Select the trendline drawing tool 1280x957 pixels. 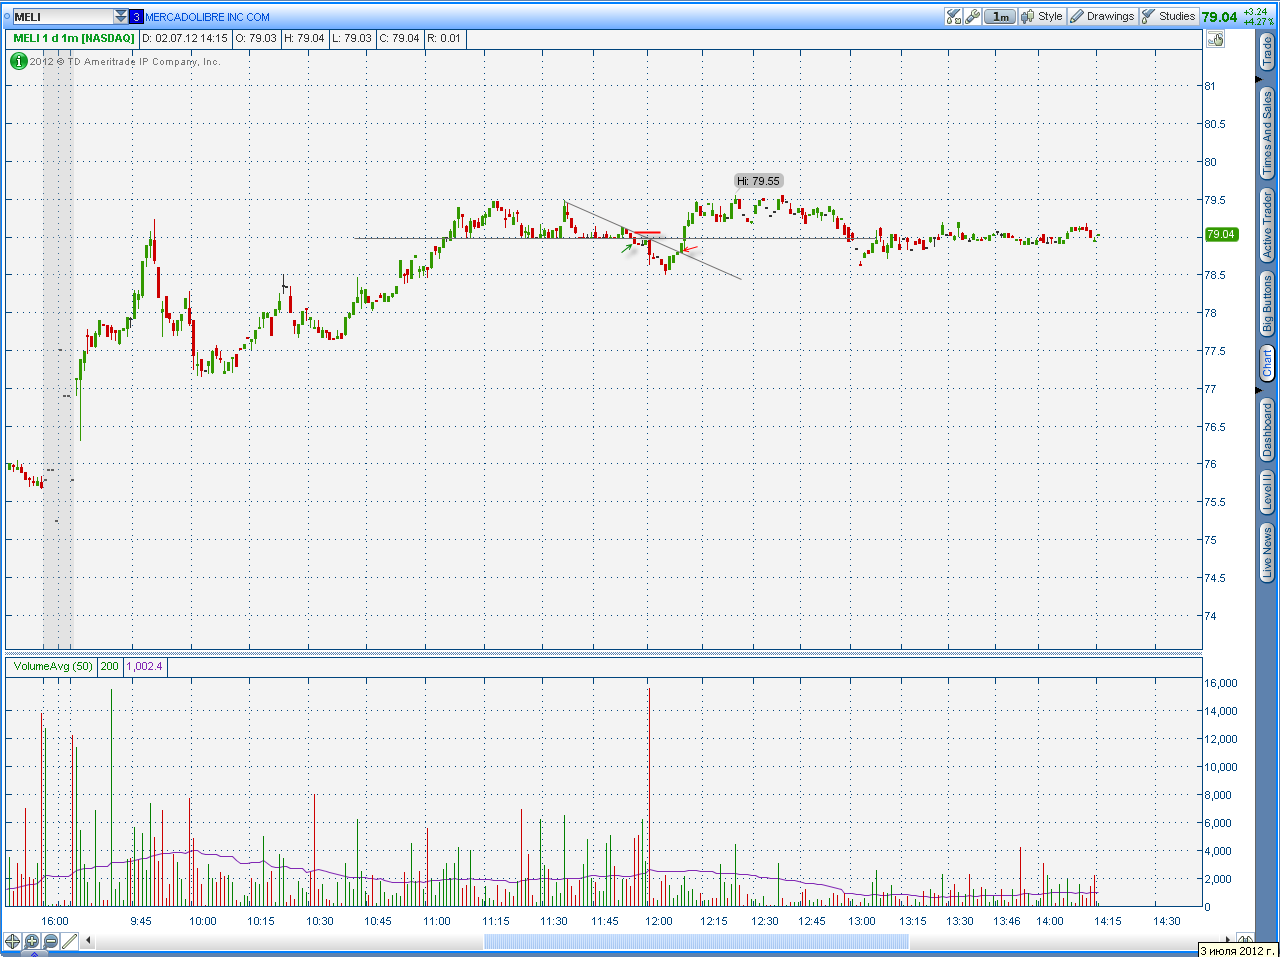(70, 941)
